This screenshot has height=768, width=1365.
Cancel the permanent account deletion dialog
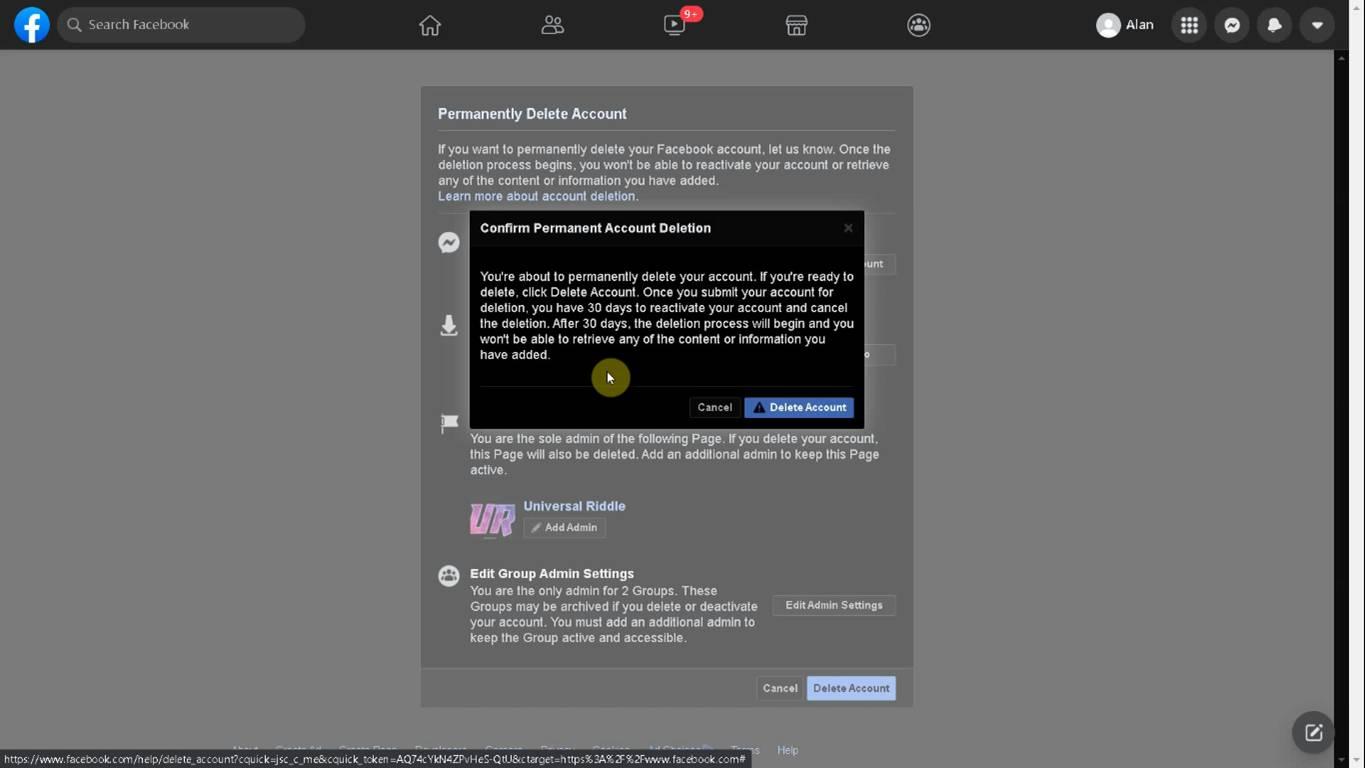point(713,407)
